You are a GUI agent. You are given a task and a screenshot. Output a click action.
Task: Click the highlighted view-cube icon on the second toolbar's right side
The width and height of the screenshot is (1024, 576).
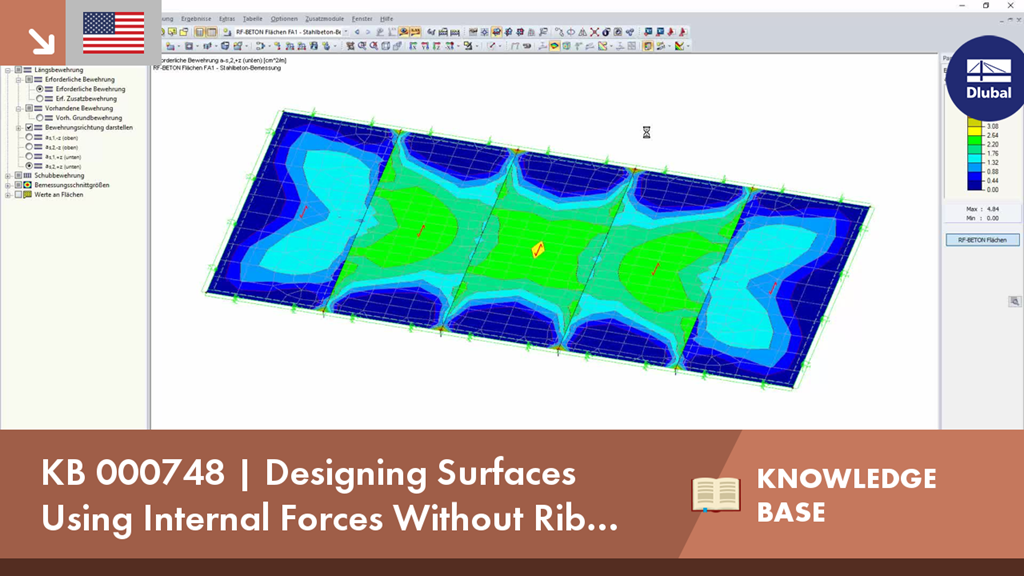pos(648,46)
